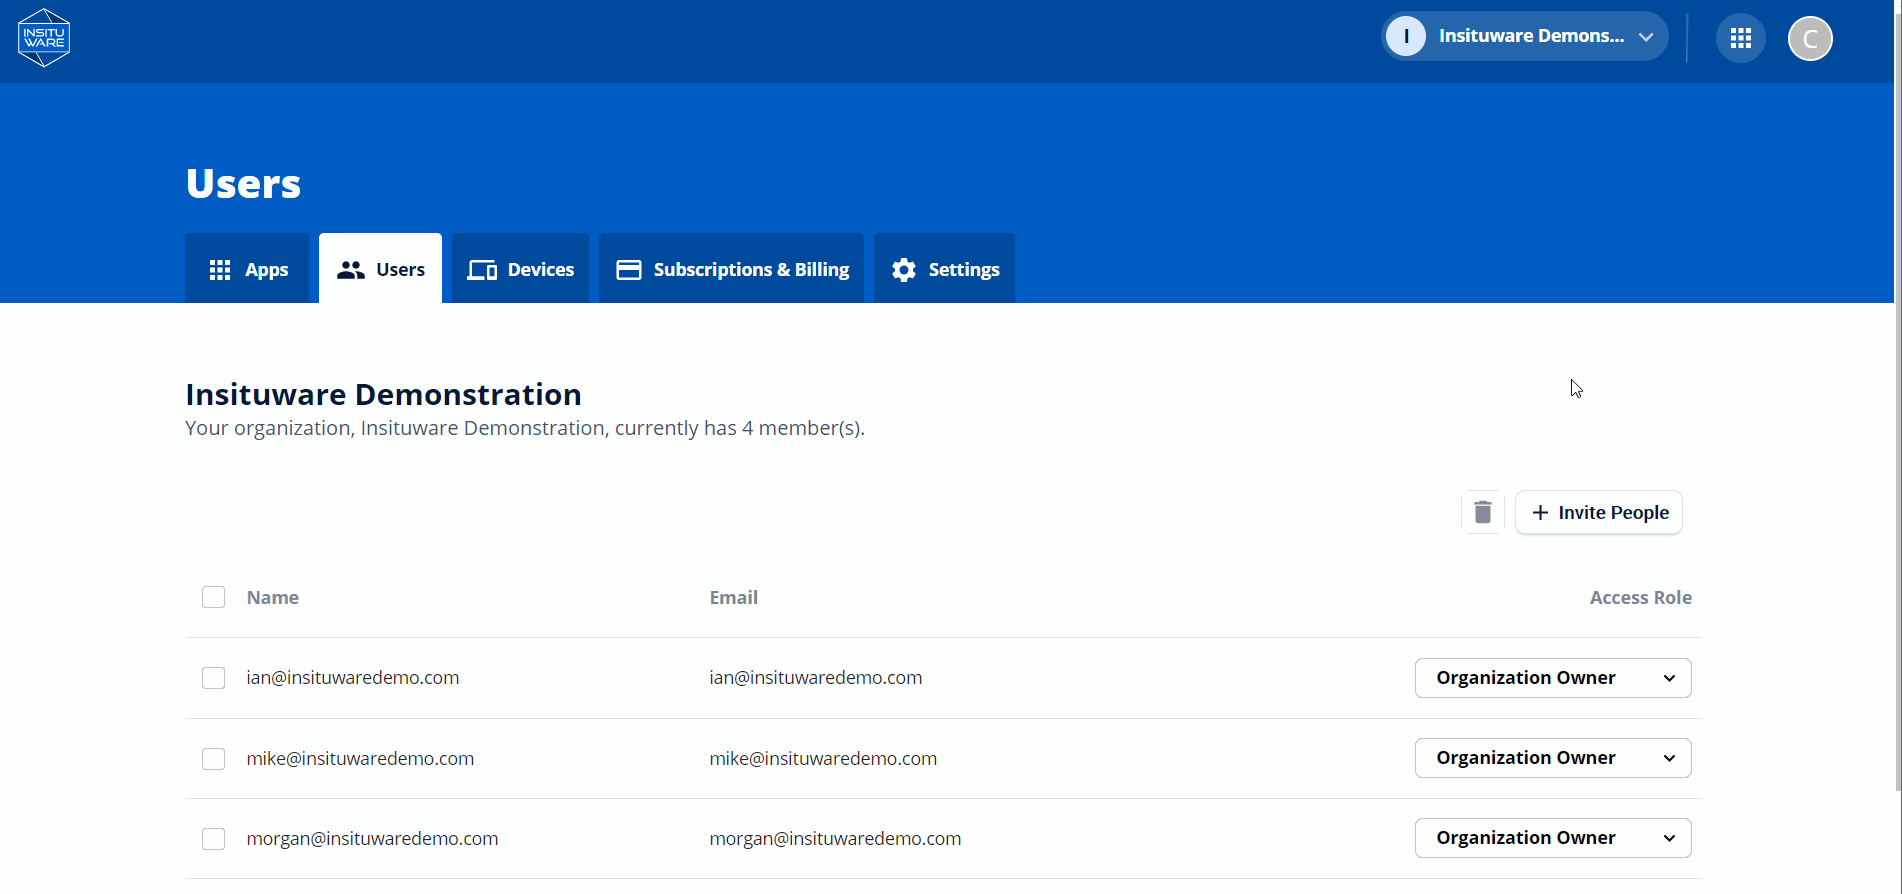The height and width of the screenshot is (894, 1902).
Task: Open the app launcher grid icon
Action: [x=1740, y=38]
